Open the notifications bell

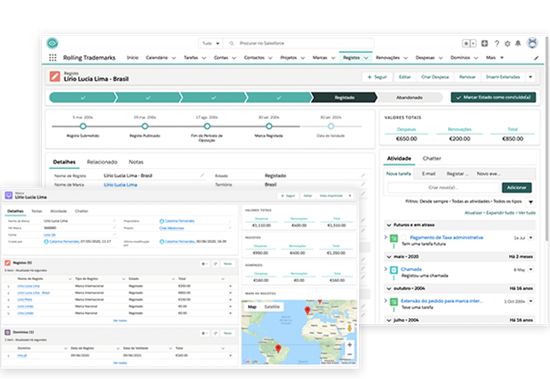[x=518, y=43]
